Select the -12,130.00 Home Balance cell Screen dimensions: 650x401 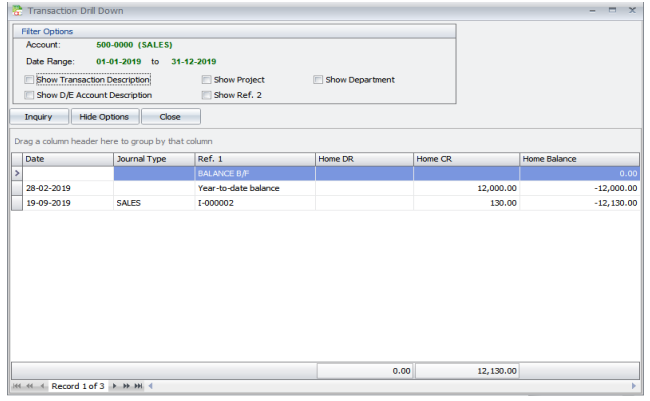coord(580,203)
